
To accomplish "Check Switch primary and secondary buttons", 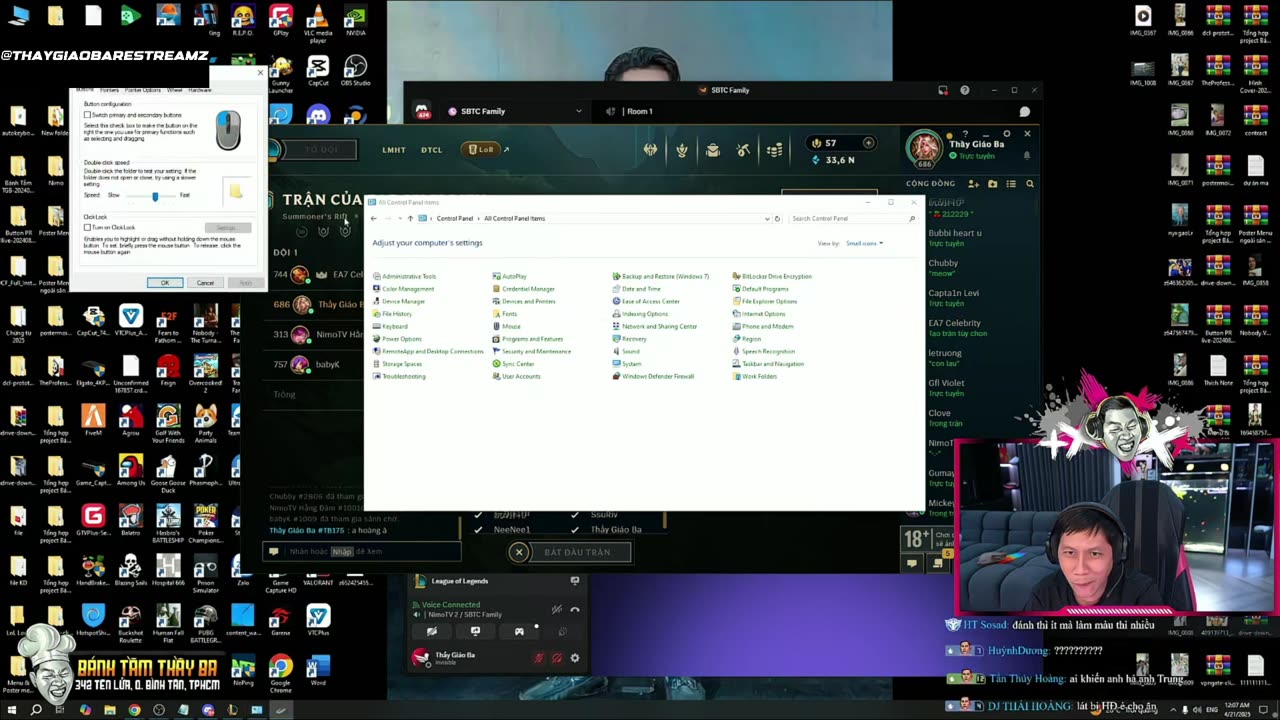I will click(88, 115).
